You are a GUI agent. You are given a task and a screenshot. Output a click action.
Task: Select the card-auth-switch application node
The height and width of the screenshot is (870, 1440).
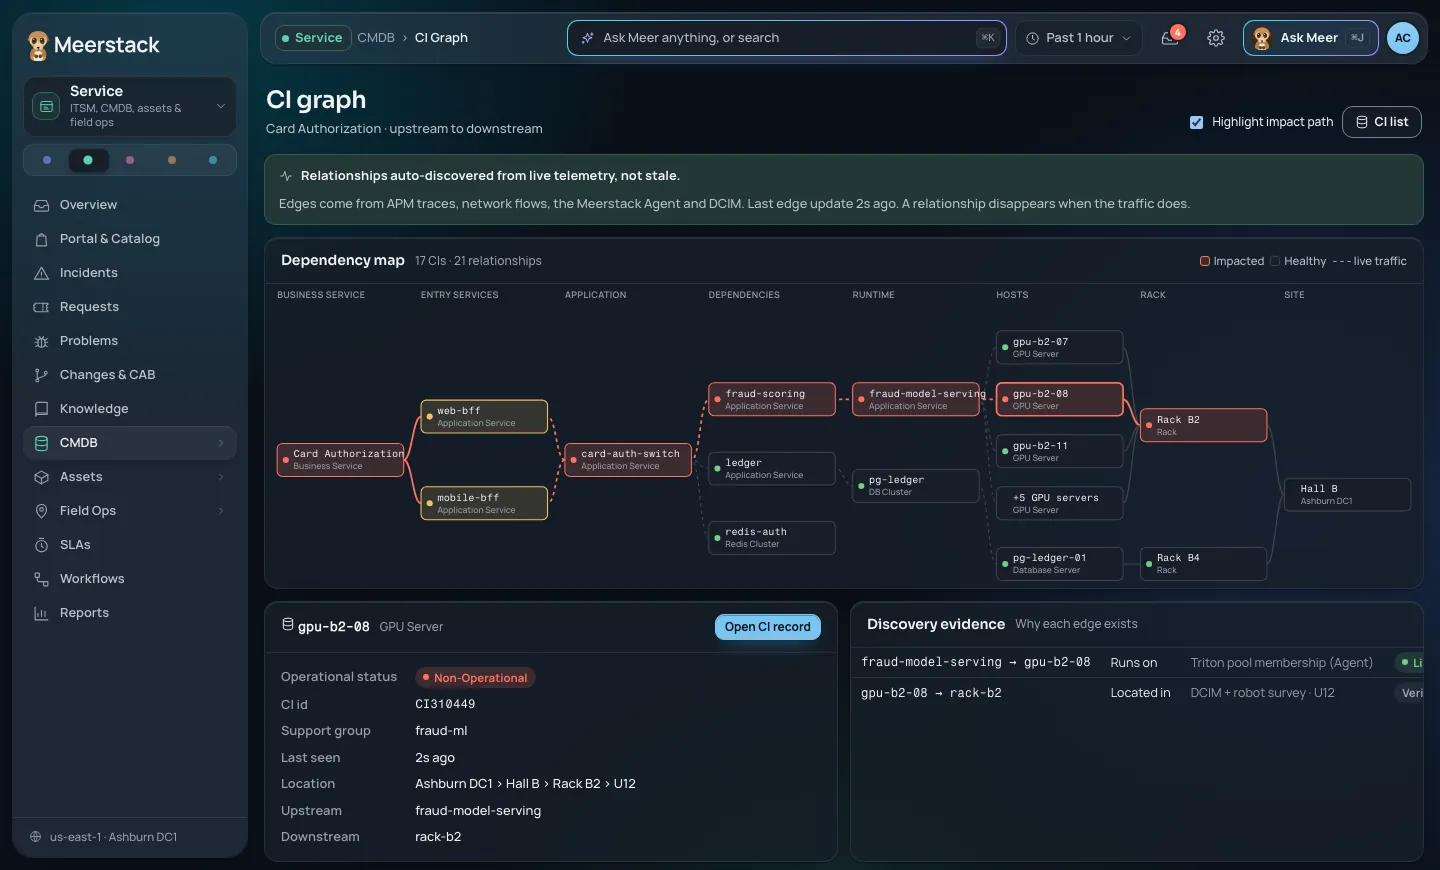pyautogui.click(x=628, y=460)
